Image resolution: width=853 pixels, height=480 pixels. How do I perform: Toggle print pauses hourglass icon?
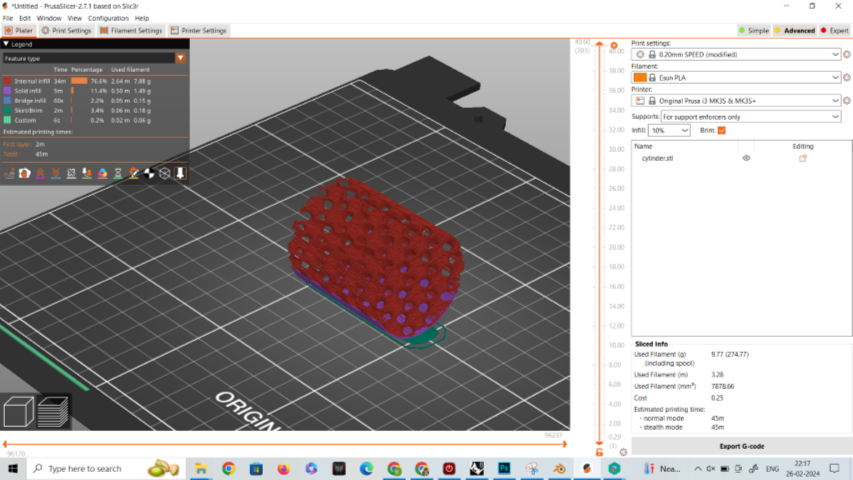118,173
